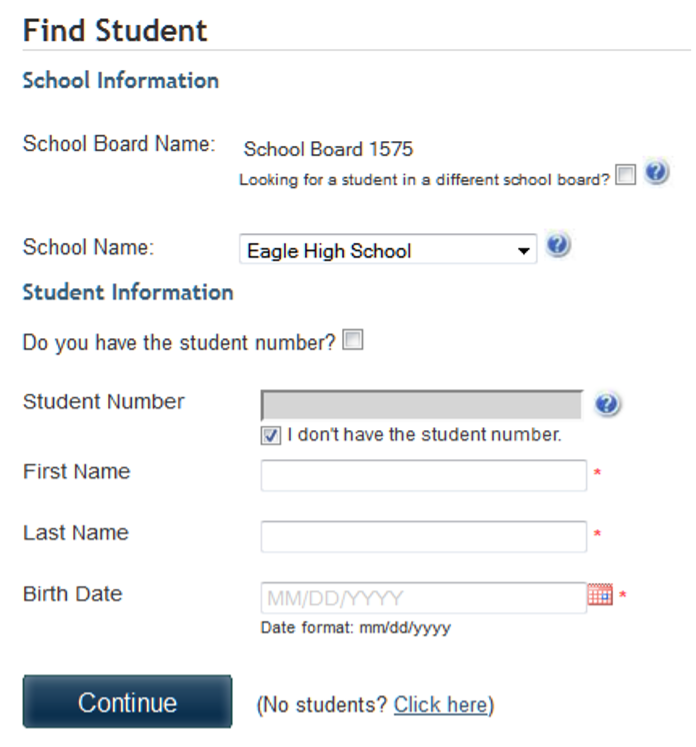Click the Student Information section heading

128,292
